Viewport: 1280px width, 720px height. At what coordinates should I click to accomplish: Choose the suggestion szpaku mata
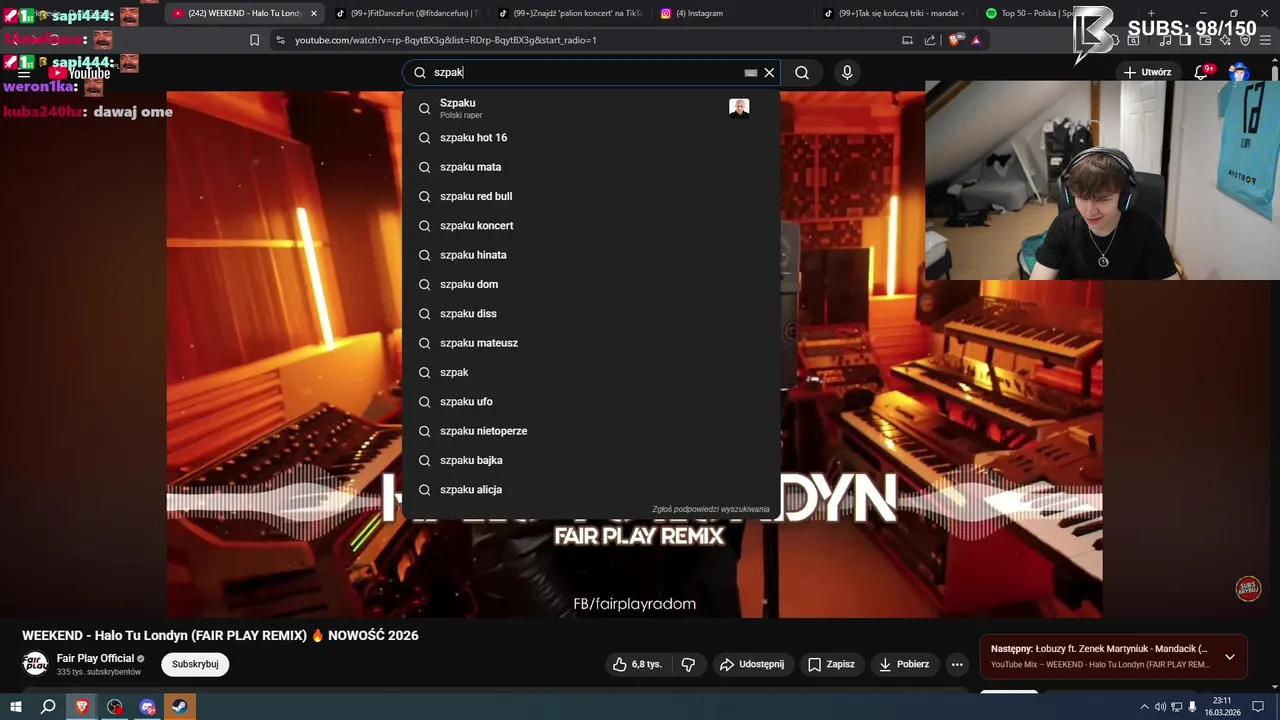point(591,167)
